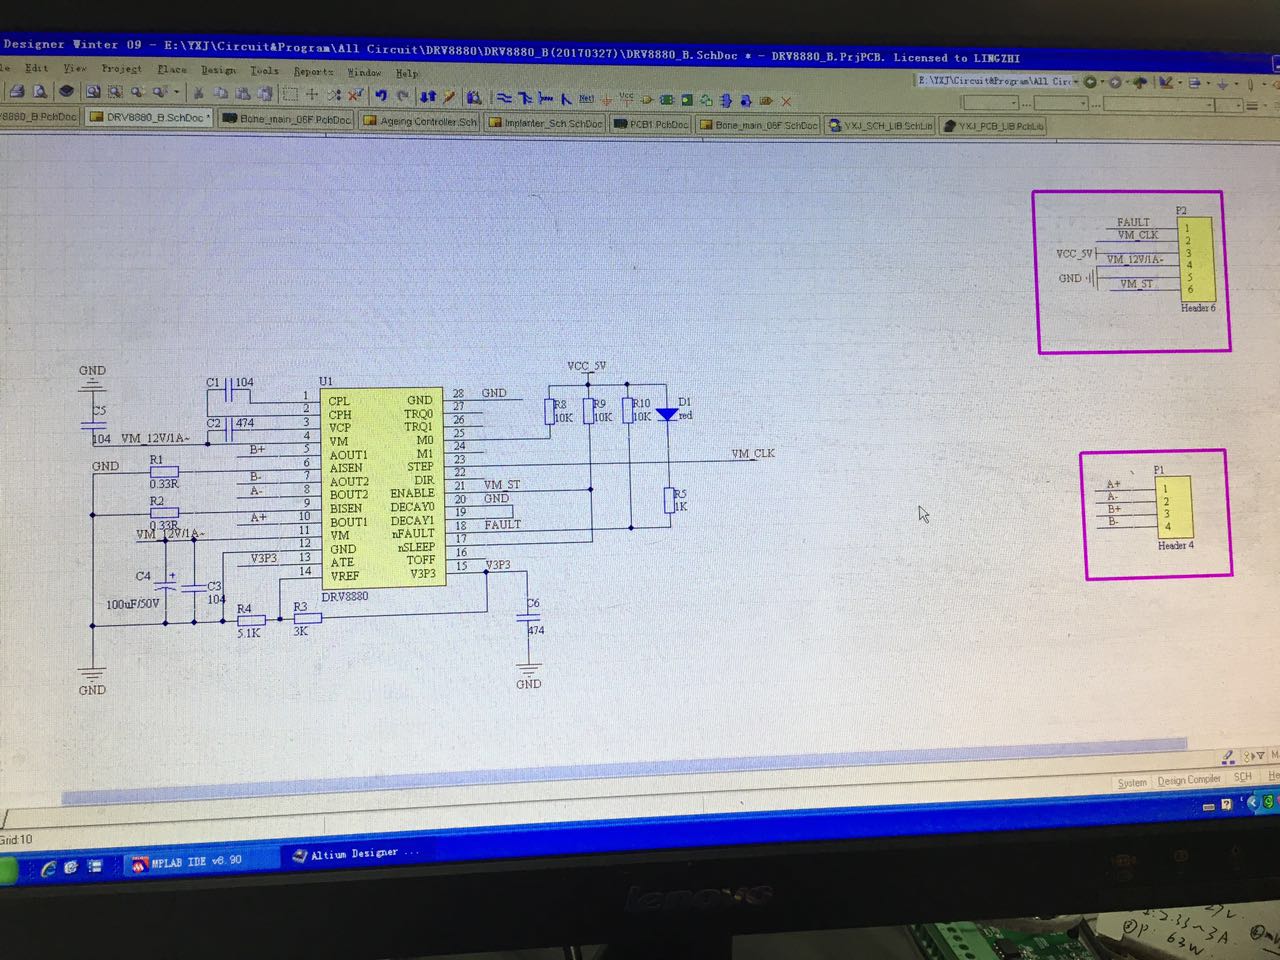Select the Place Bus tool
This screenshot has height=960, width=1280.
525,98
